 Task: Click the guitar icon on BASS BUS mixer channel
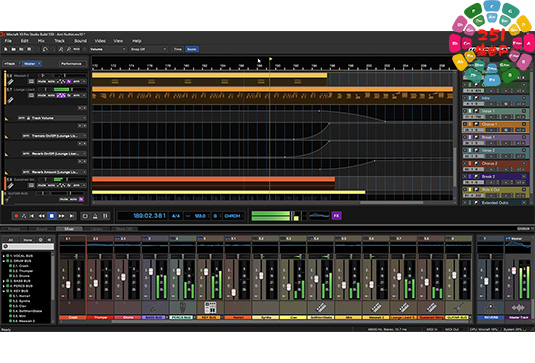155,307
